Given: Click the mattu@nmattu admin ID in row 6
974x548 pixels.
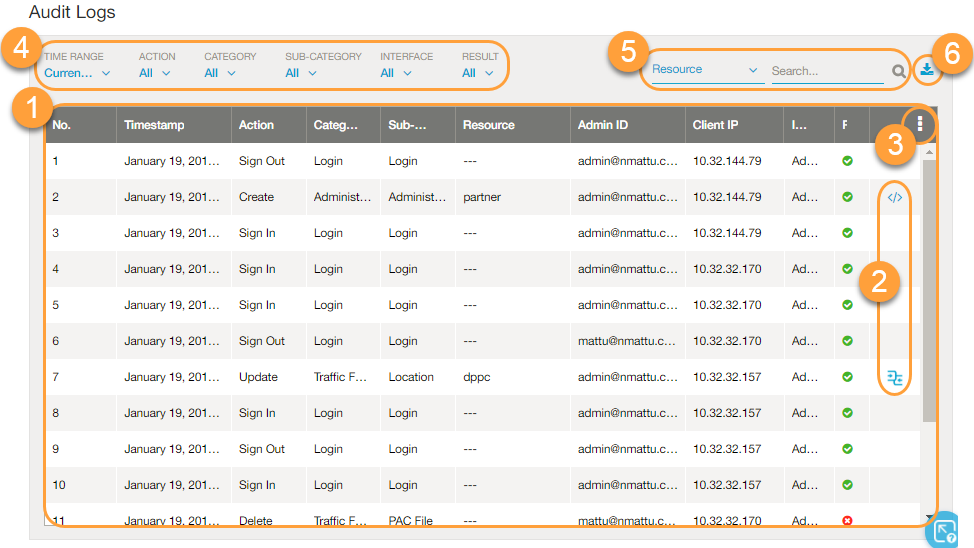Looking at the screenshot, I should click(626, 341).
